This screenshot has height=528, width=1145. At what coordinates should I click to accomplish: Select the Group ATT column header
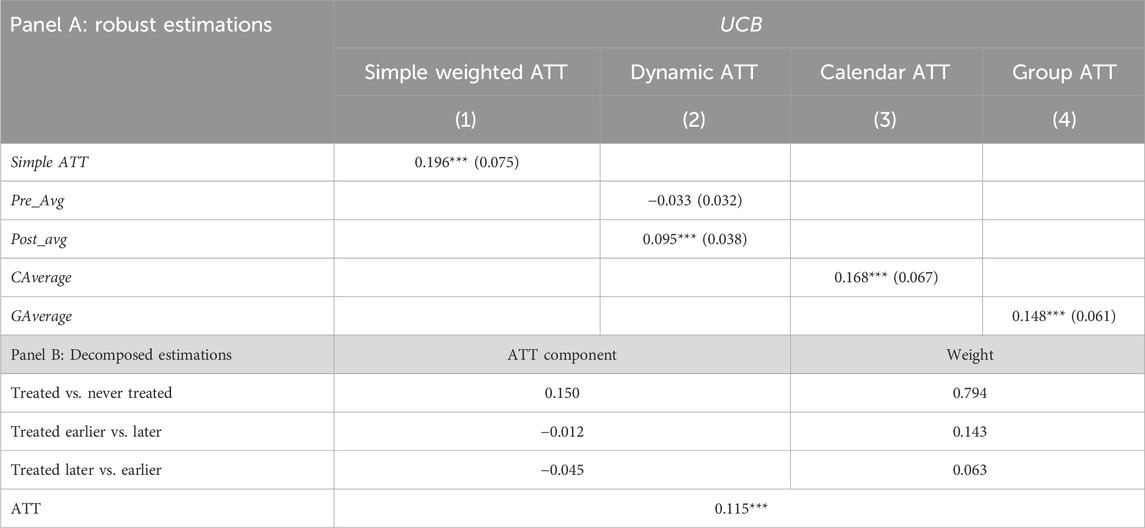[1063, 71]
